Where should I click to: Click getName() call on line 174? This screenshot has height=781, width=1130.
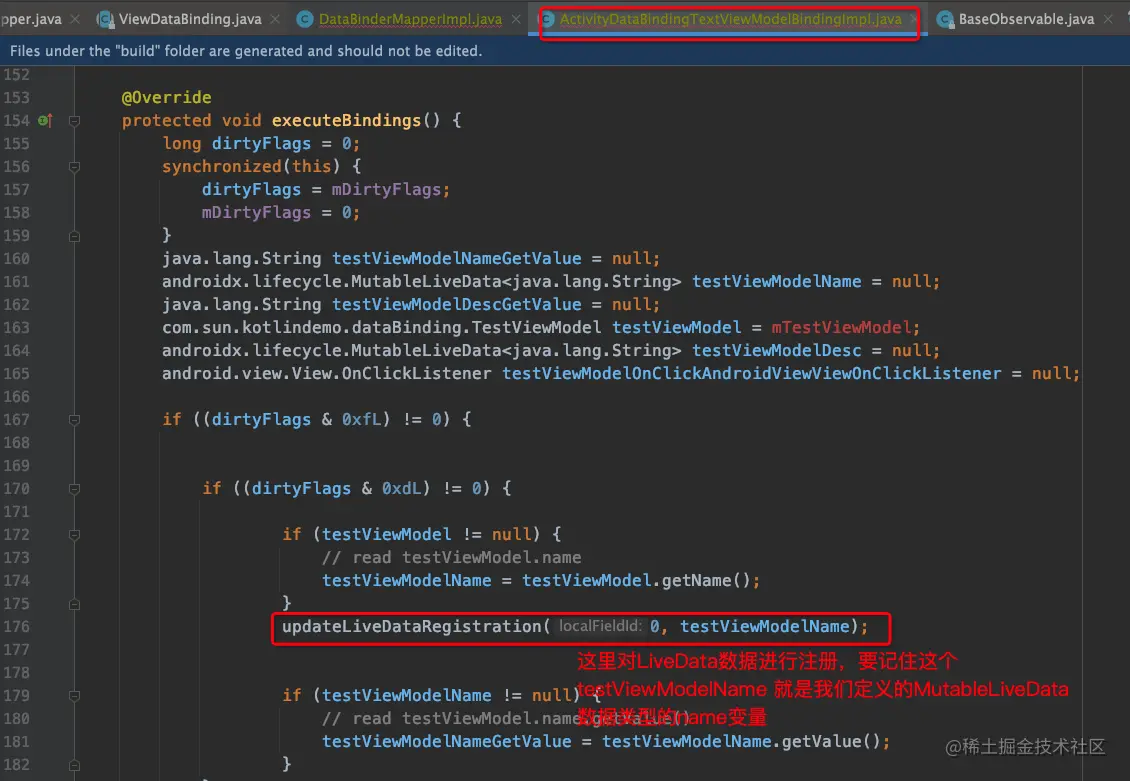(706, 580)
